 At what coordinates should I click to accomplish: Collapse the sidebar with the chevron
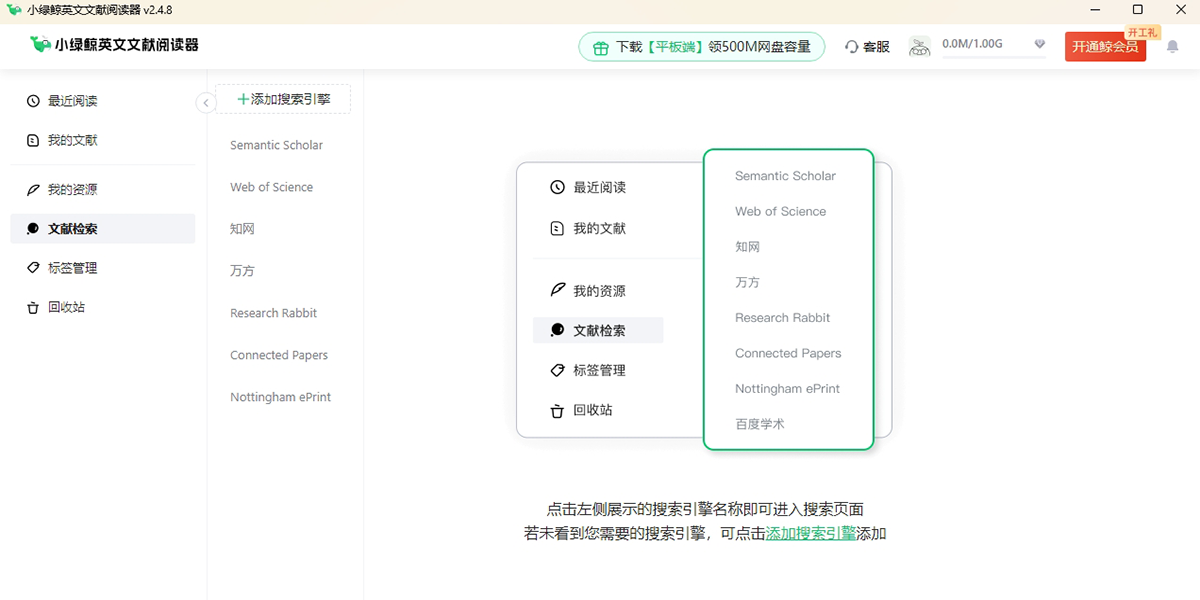206,102
